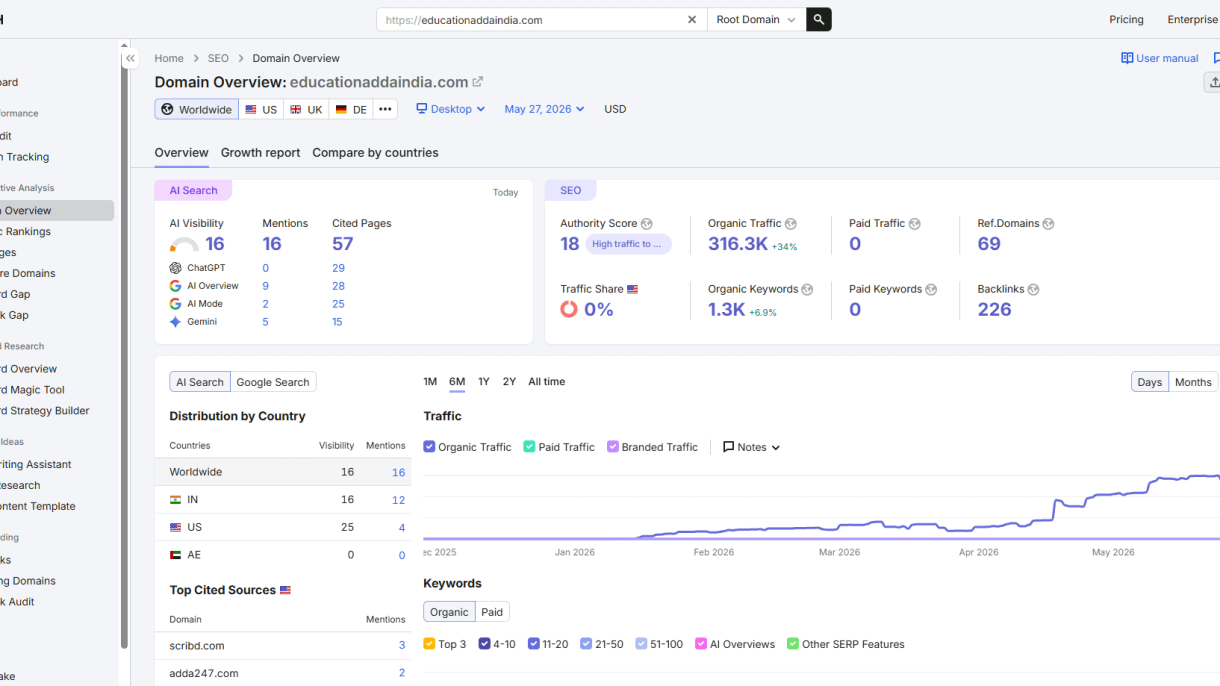
Task: Select Google Search toggle tab
Action: (x=273, y=382)
